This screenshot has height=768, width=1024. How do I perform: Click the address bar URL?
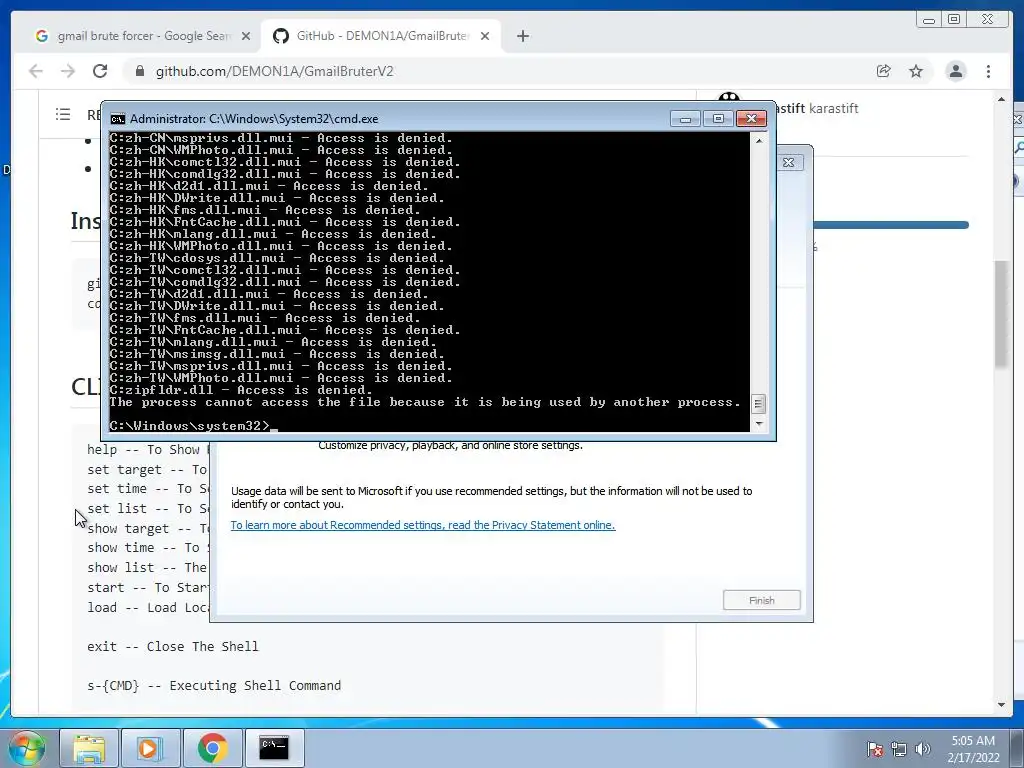coord(274,71)
